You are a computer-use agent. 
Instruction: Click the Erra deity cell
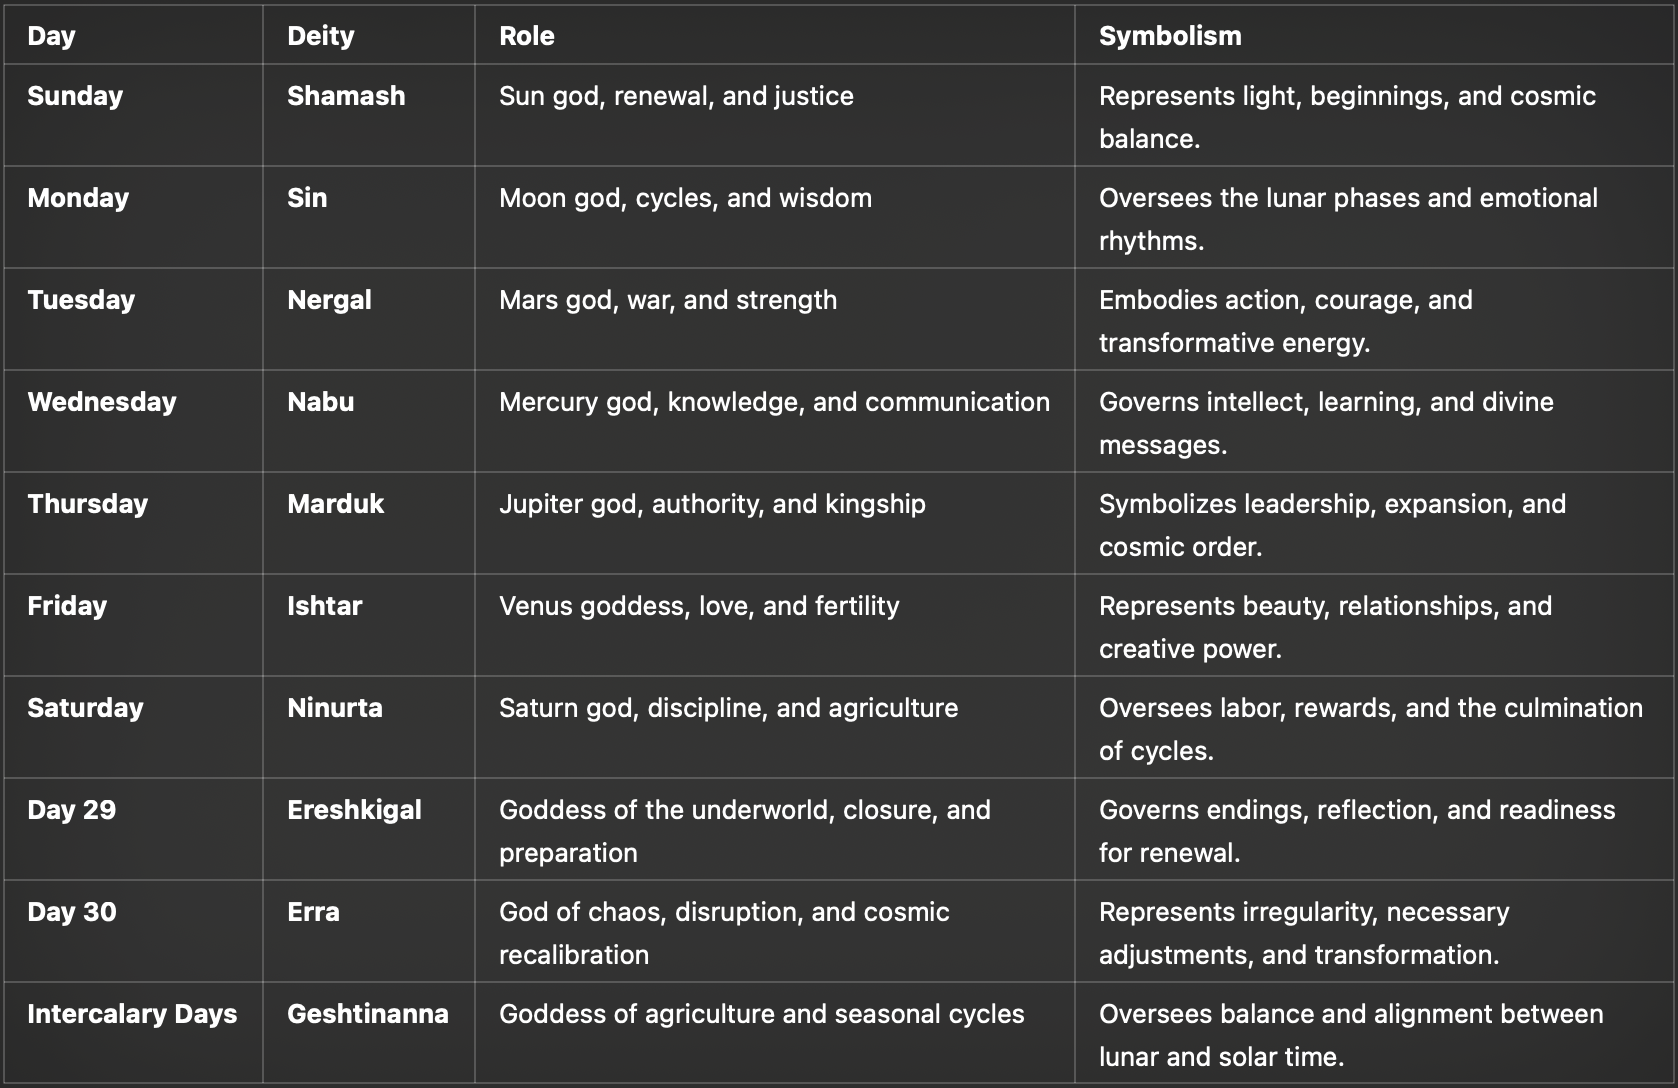313,912
